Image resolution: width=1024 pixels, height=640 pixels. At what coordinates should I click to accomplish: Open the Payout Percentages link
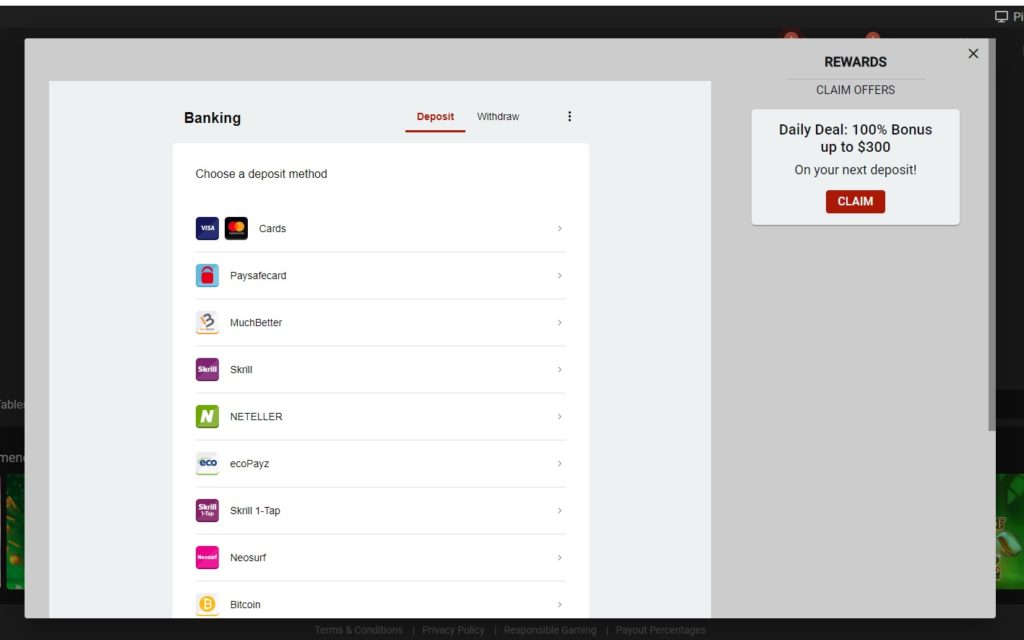[x=660, y=630]
